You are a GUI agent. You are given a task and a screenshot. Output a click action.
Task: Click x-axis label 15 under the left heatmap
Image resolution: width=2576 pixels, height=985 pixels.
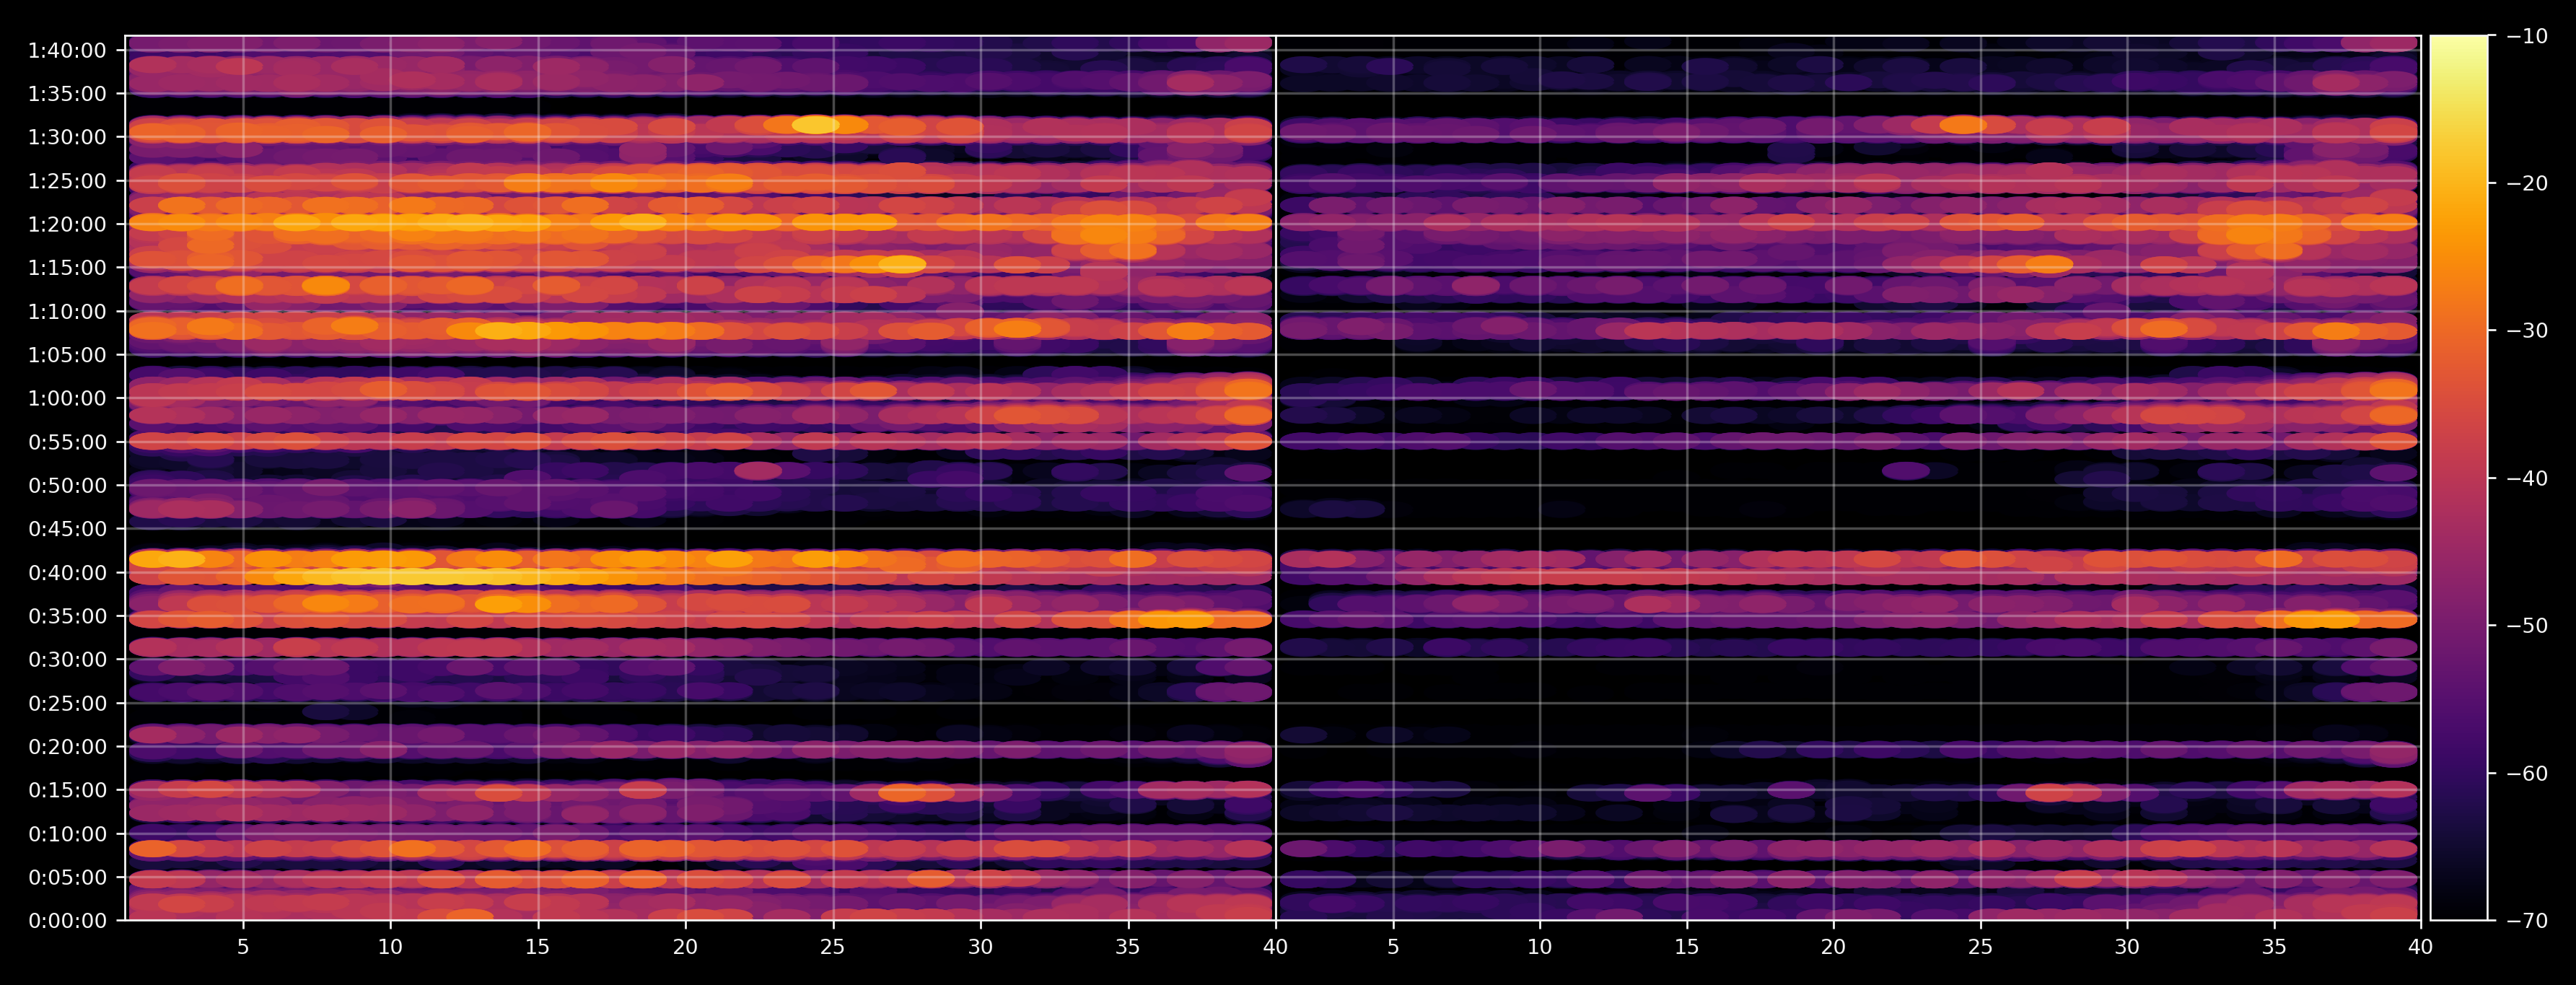coord(538,948)
